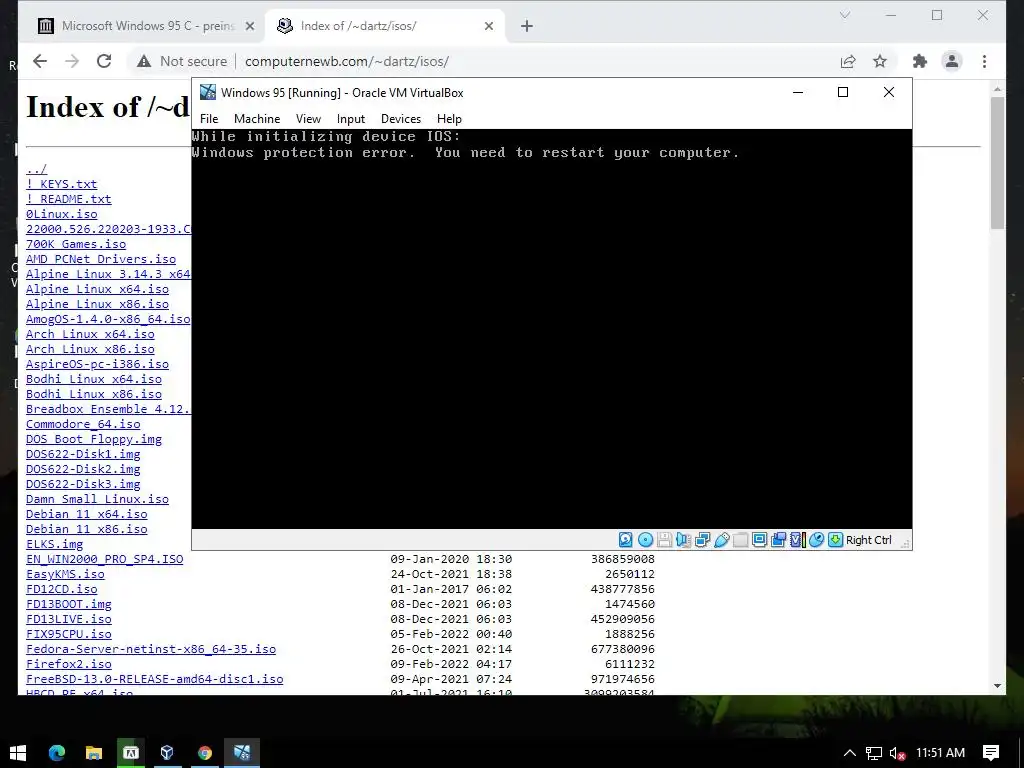Download AspireOS-pc-i386.iso
This screenshot has width=1024, height=768.
[97, 364]
